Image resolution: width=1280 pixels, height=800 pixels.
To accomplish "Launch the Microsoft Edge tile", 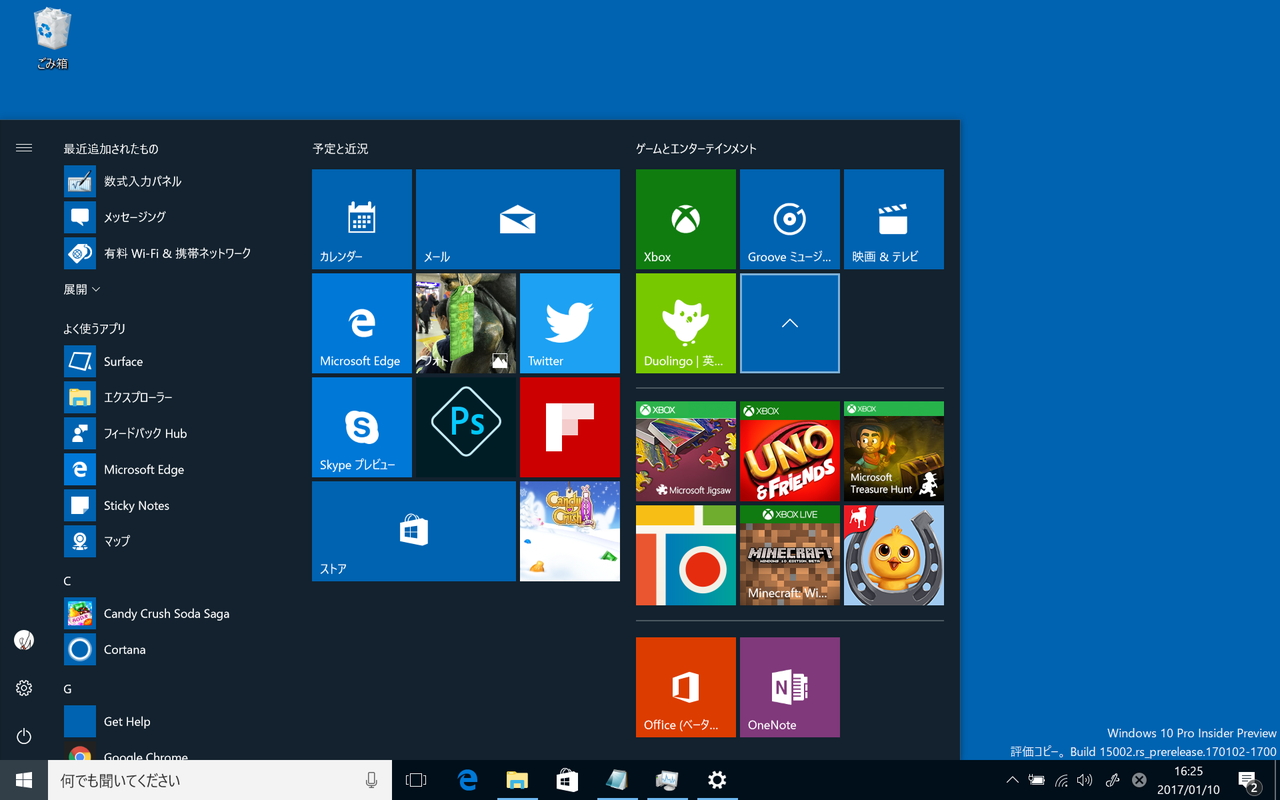I will click(x=362, y=323).
